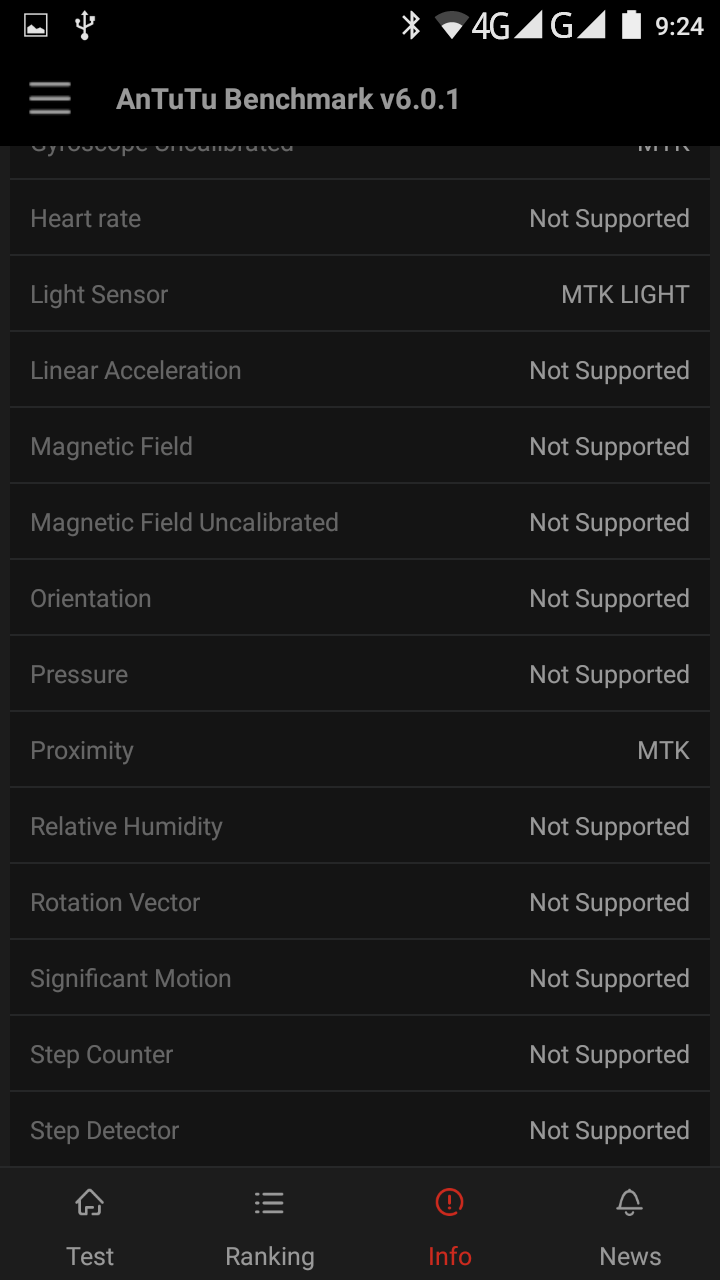This screenshot has height=1280, width=720.
Task: Tap the Bluetooth status bar icon
Action: click(410, 26)
